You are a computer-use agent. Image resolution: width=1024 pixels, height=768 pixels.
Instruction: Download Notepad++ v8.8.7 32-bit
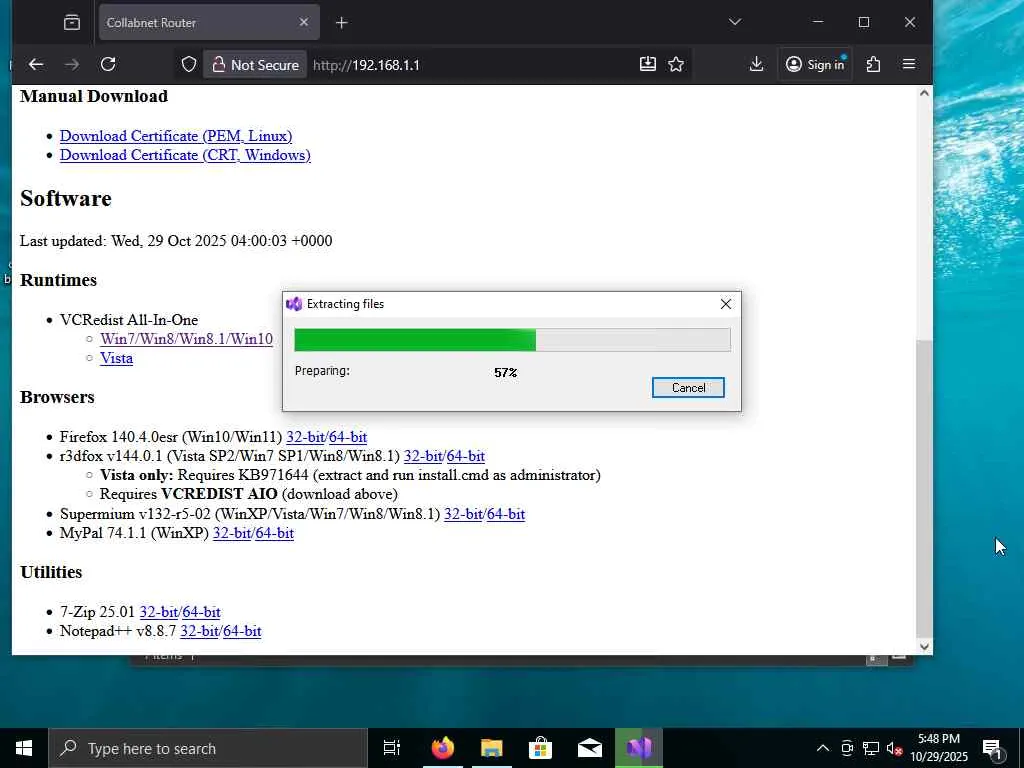coord(199,631)
